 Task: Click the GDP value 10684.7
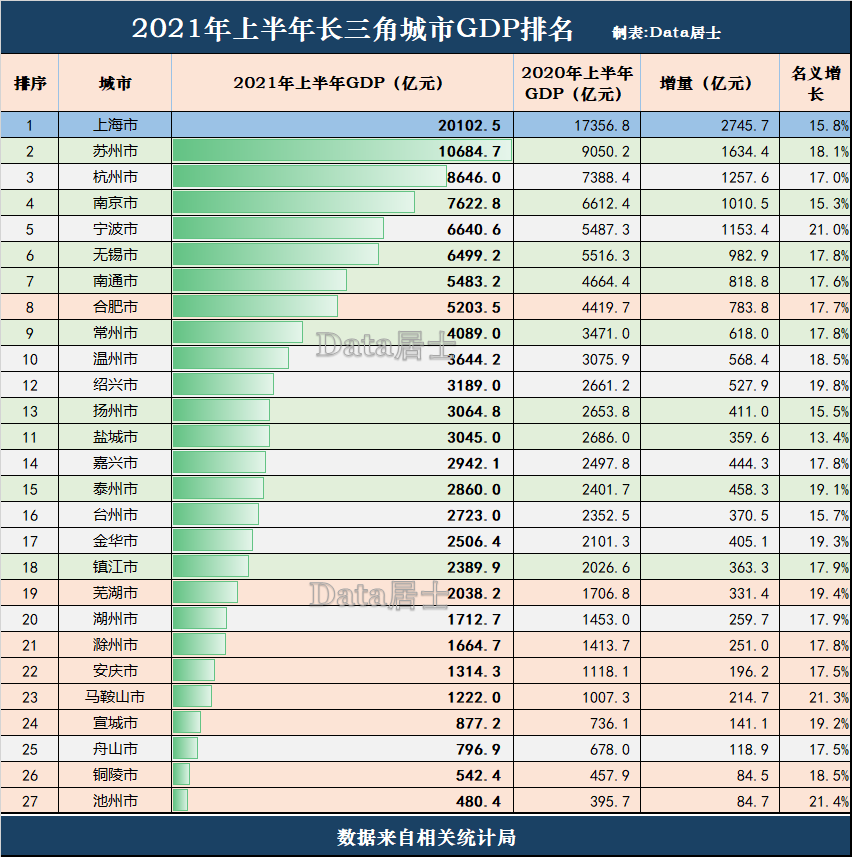pos(469,151)
